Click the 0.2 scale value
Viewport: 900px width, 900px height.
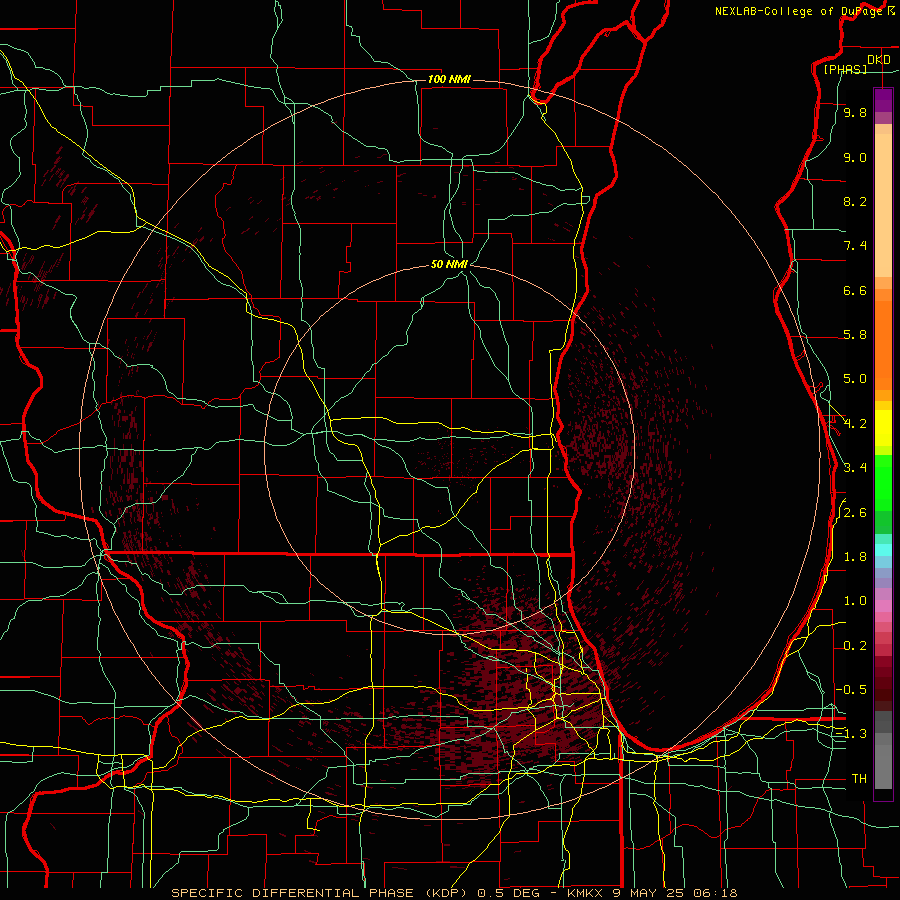point(855,646)
